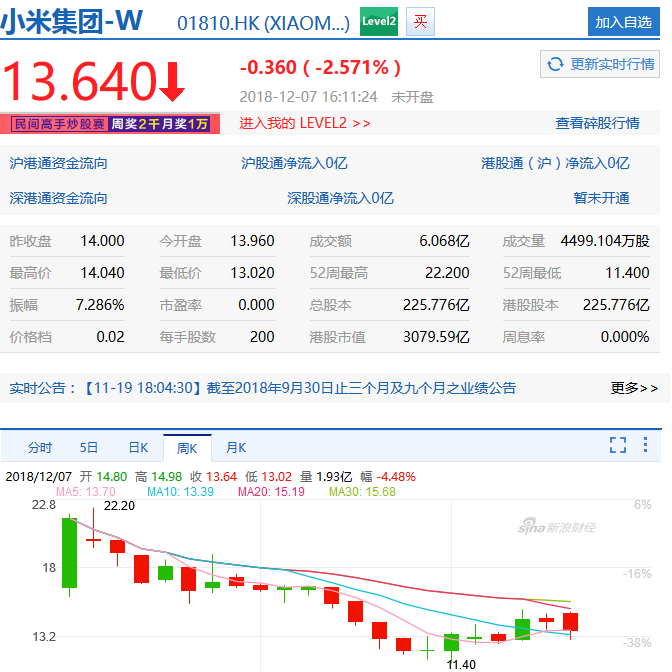Image resolution: width=672 pixels, height=672 pixels.
Task: Click 小米集团-W stock title
Action: click(x=72, y=21)
